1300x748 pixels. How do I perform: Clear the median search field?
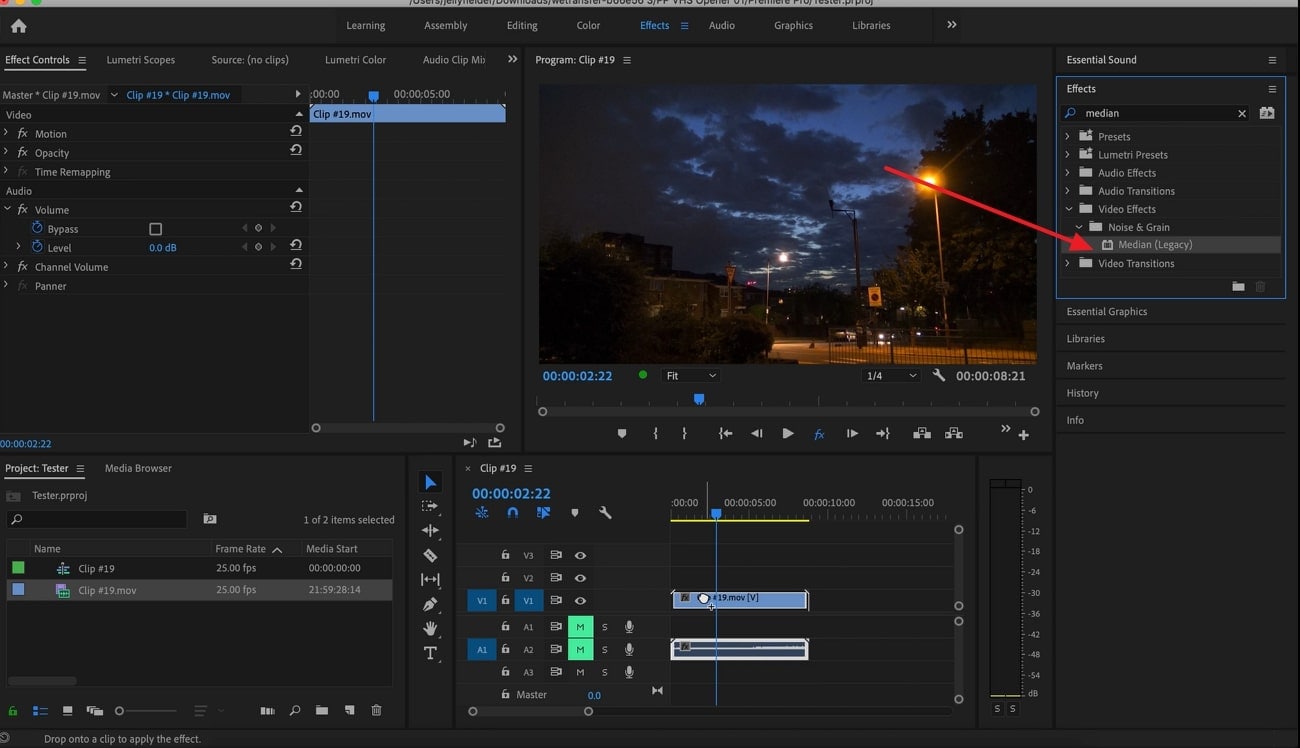pyautogui.click(x=1242, y=114)
